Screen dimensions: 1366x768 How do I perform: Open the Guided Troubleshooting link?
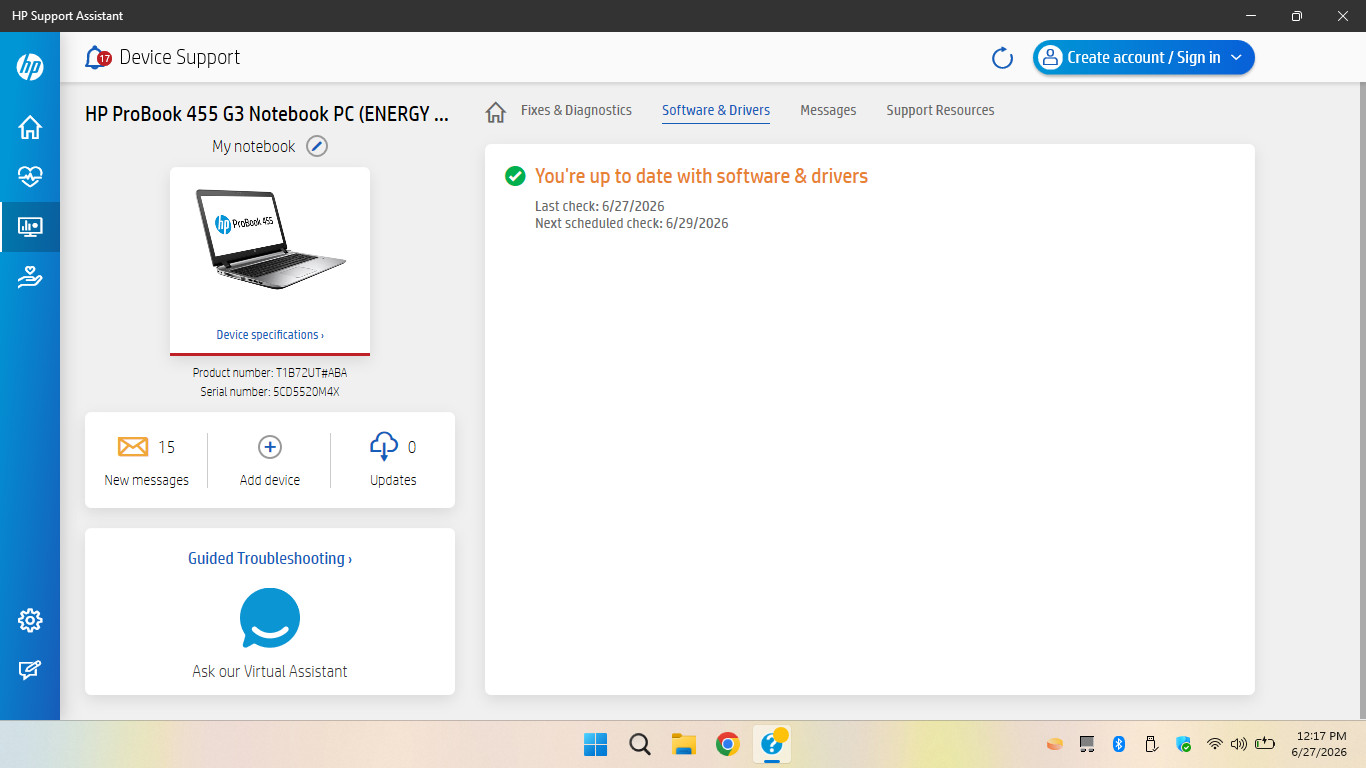point(270,559)
